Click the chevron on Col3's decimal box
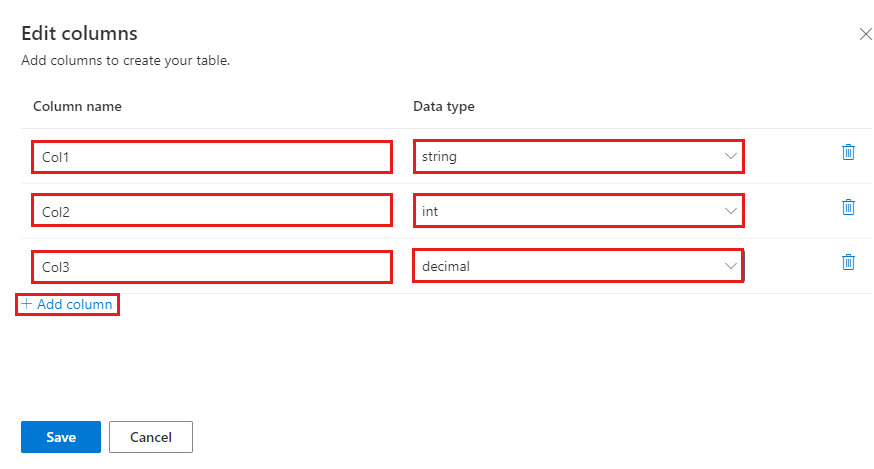 click(x=731, y=266)
